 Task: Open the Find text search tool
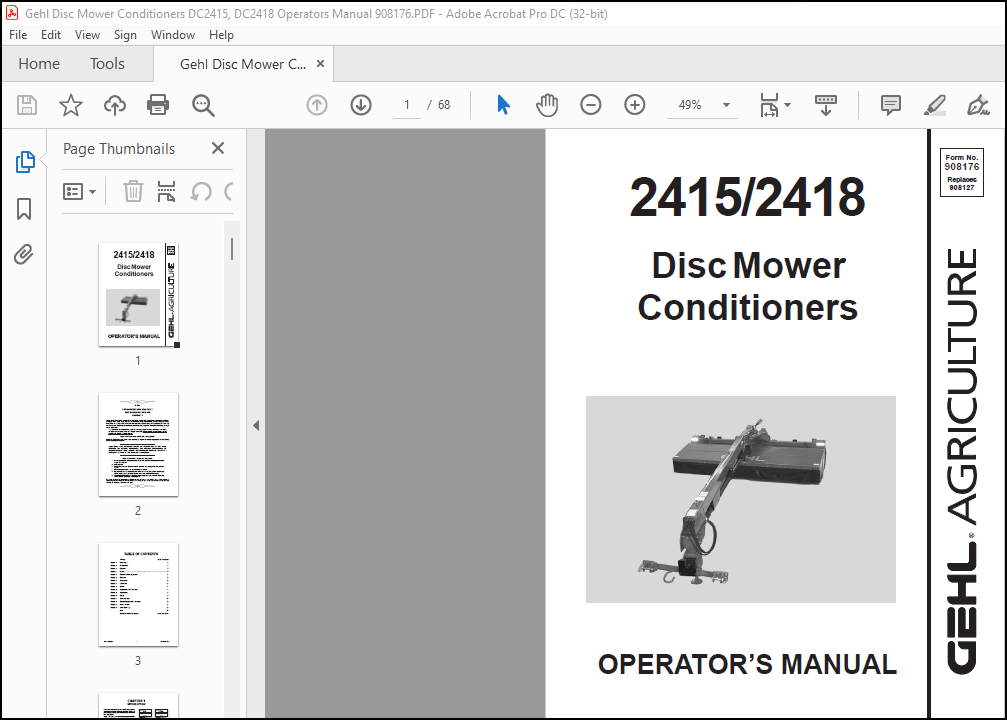click(203, 105)
